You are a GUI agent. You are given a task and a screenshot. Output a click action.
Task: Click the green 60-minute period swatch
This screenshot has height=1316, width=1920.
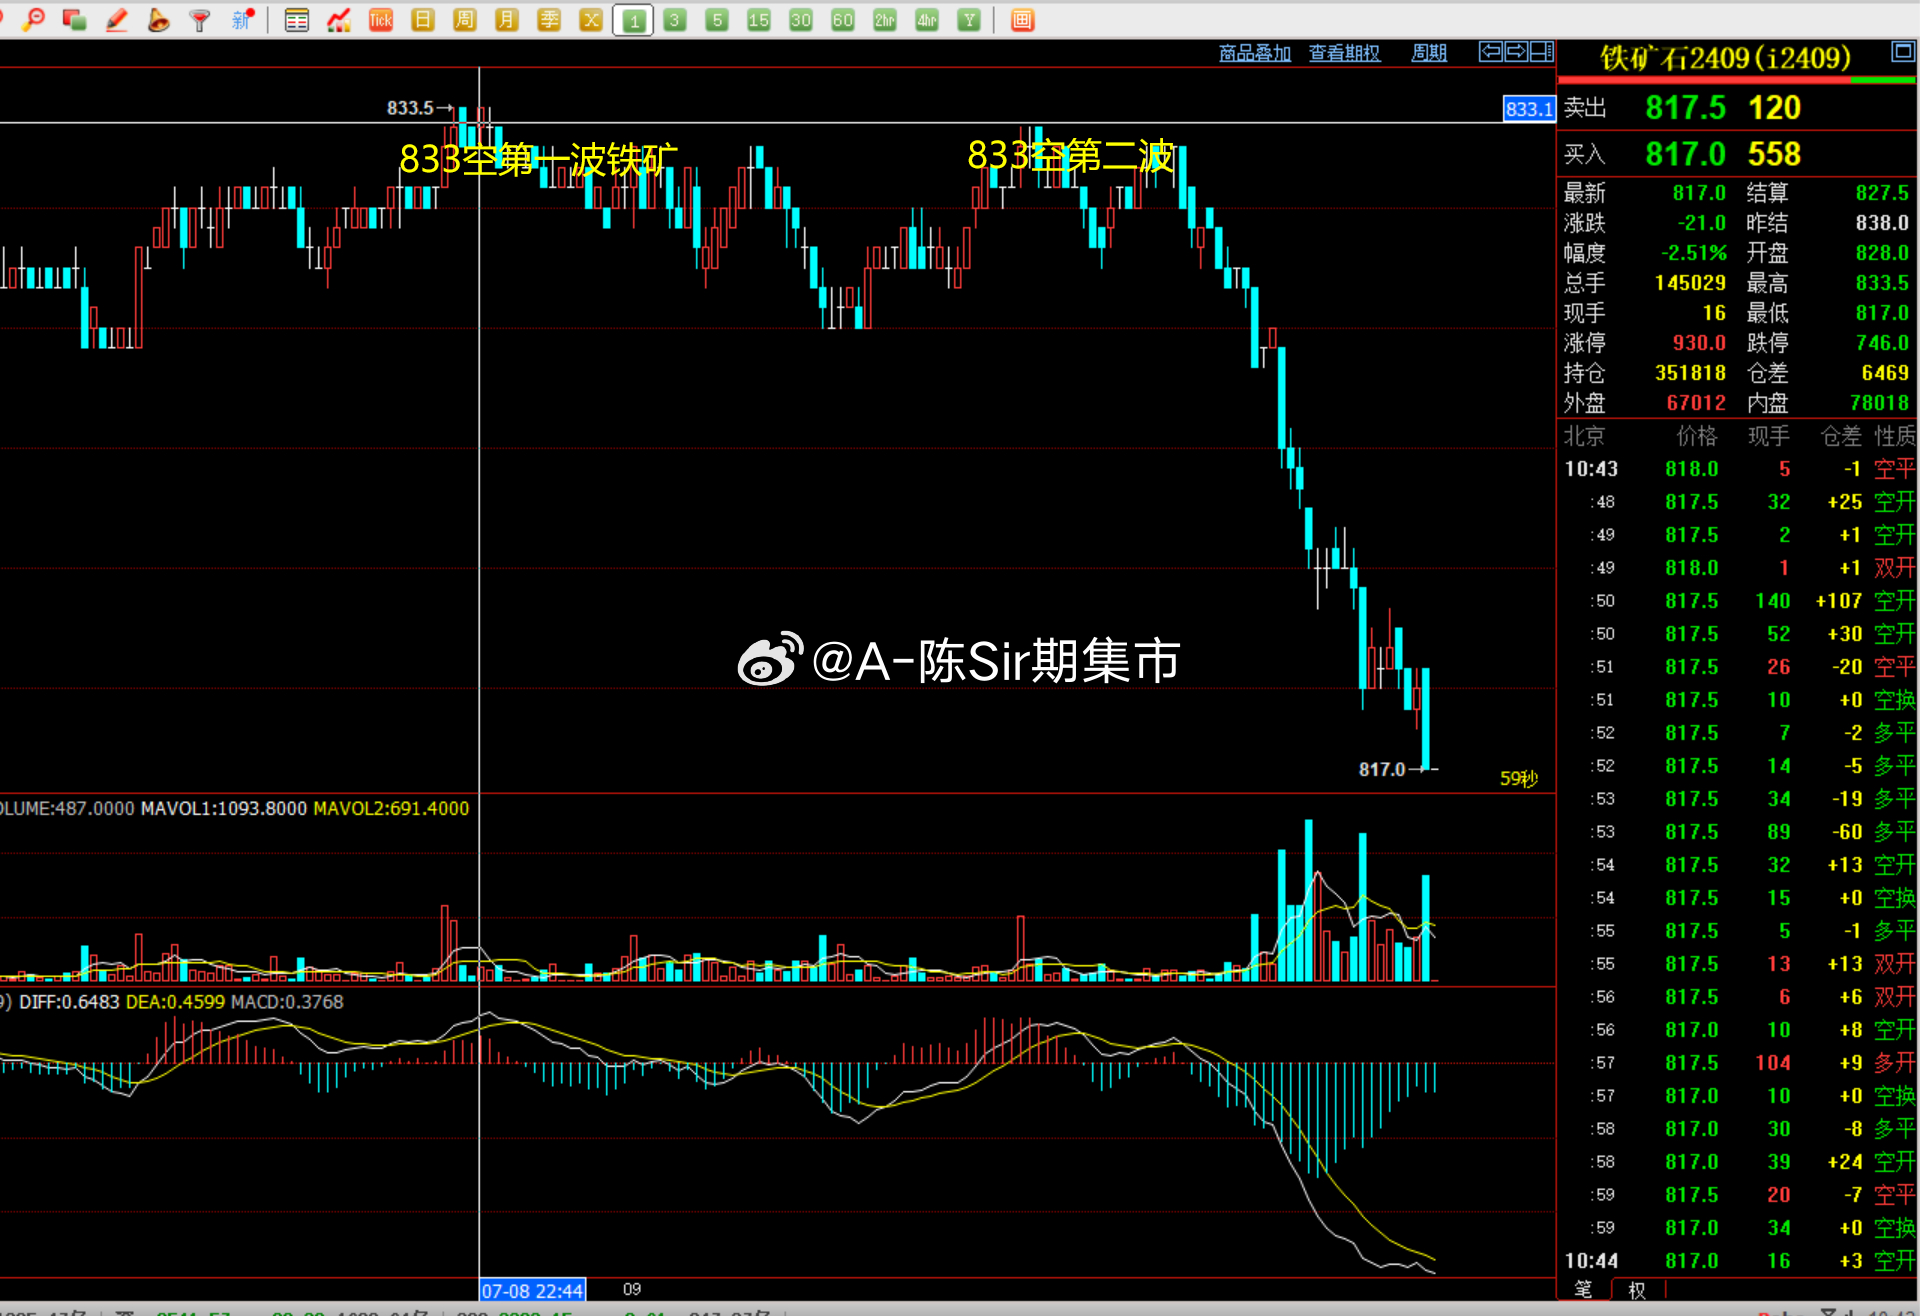click(842, 19)
